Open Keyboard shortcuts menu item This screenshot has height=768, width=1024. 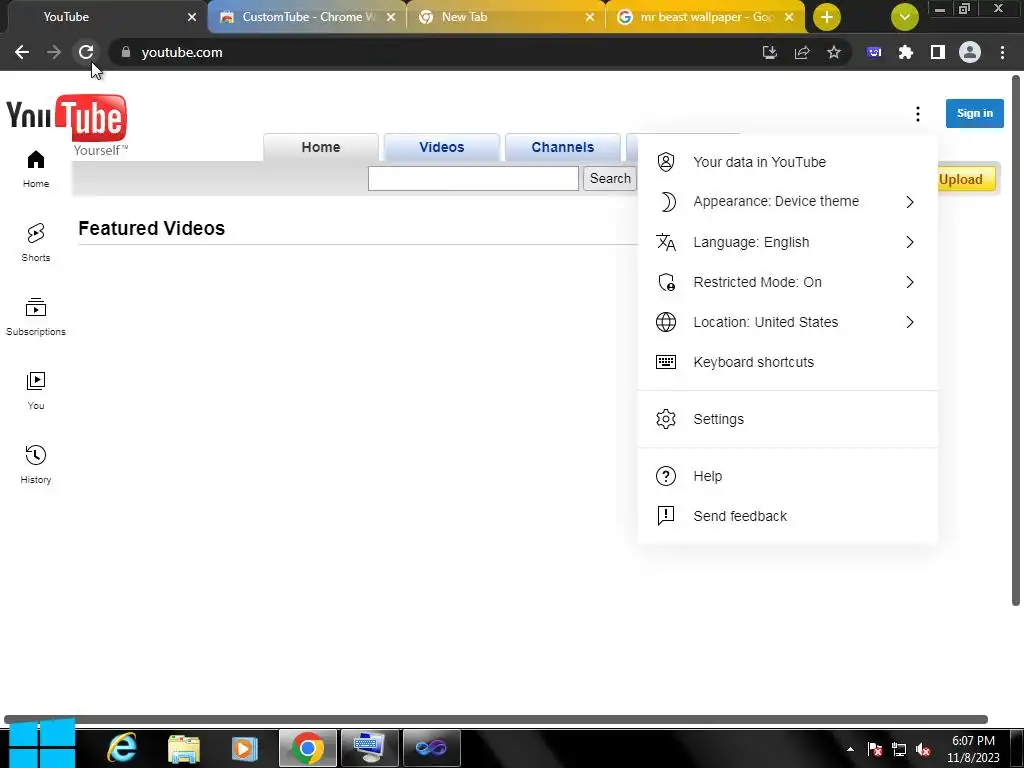(x=788, y=362)
